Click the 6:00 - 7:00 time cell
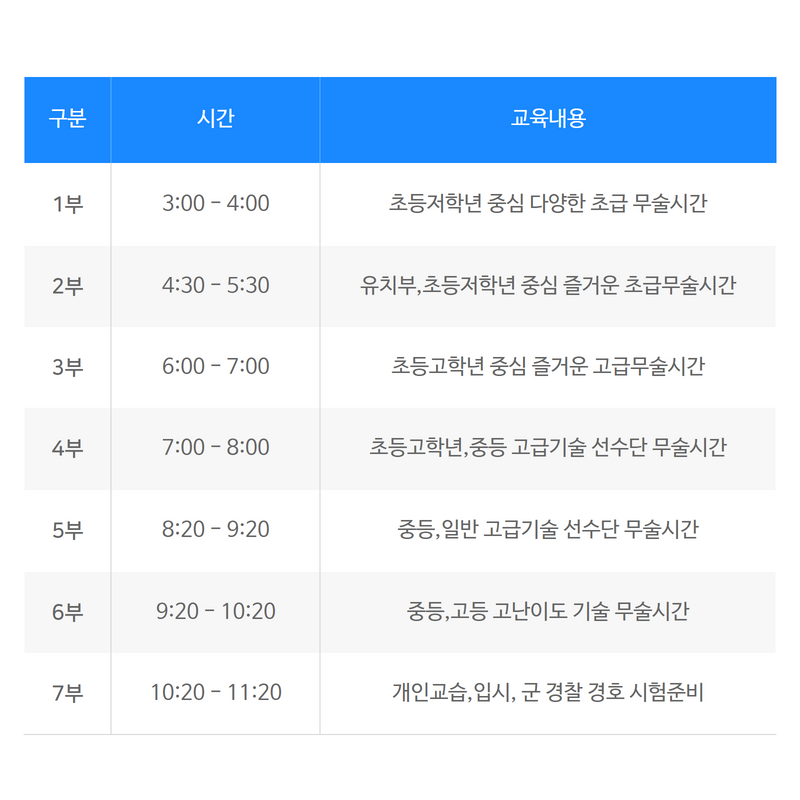 215,366
